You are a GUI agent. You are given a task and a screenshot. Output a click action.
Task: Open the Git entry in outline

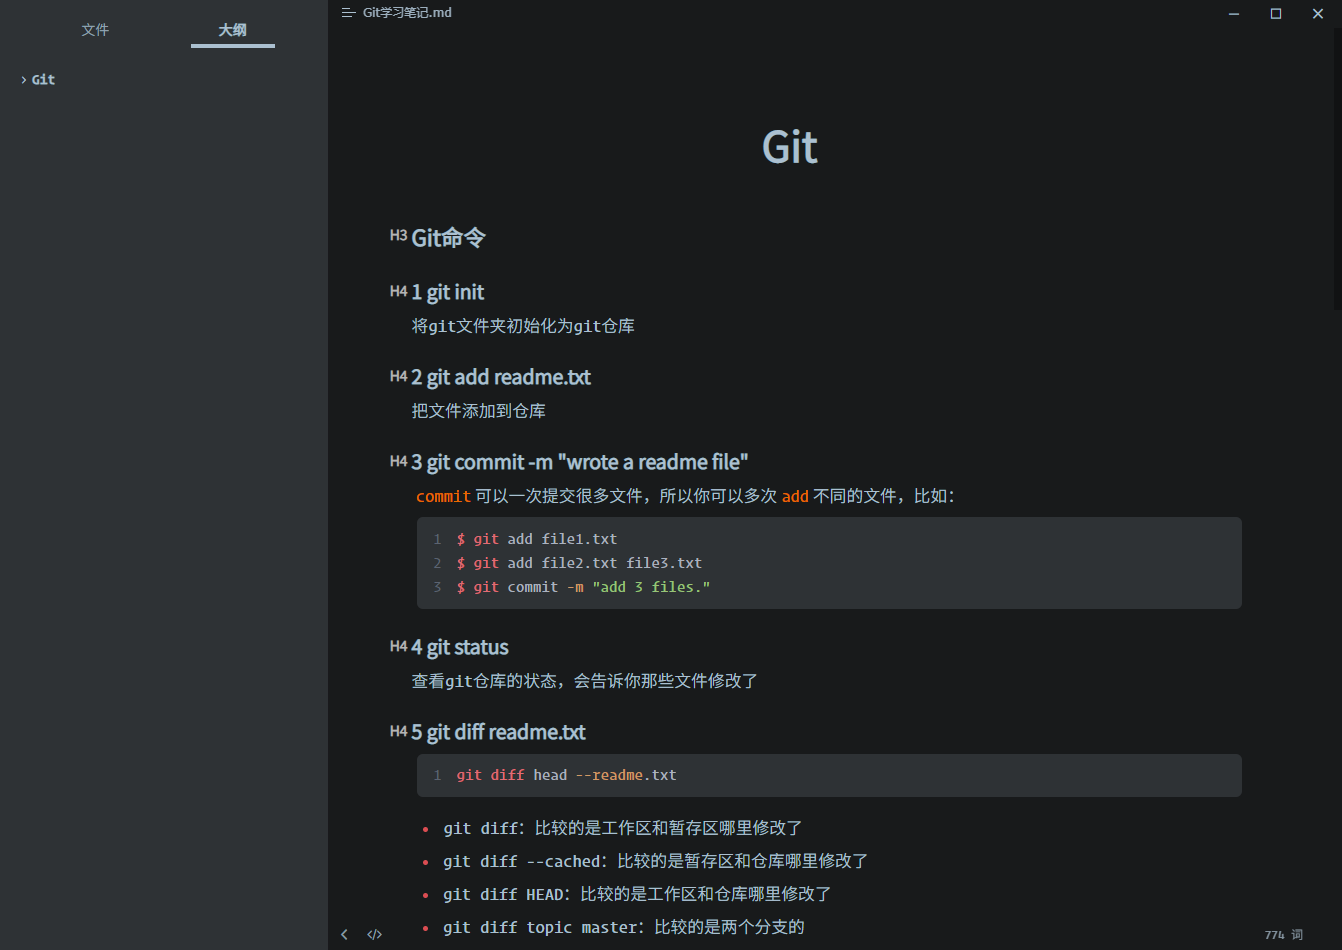tap(43, 80)
